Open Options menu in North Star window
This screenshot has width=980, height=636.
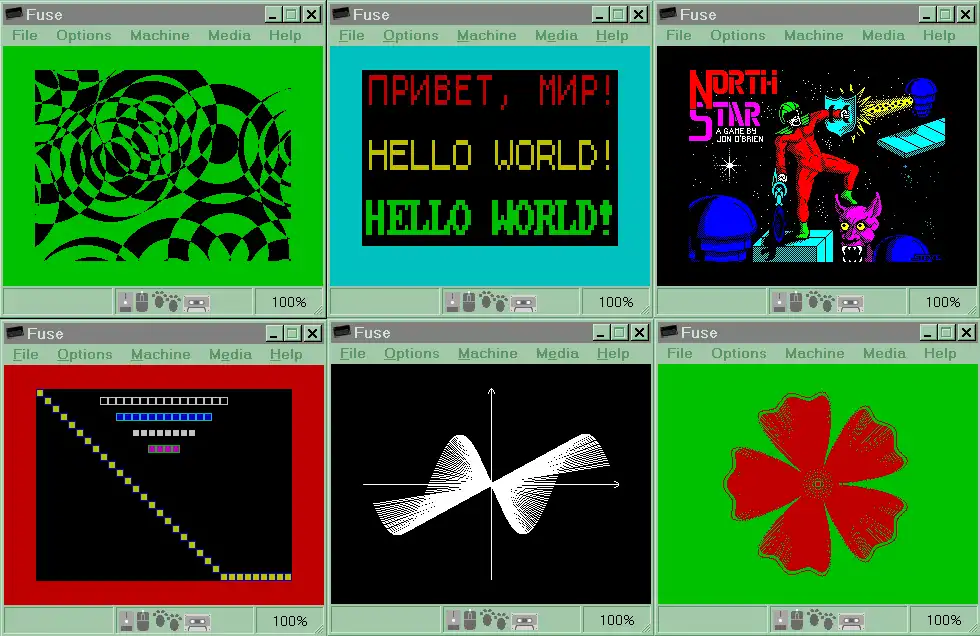[x=738, y=36]
